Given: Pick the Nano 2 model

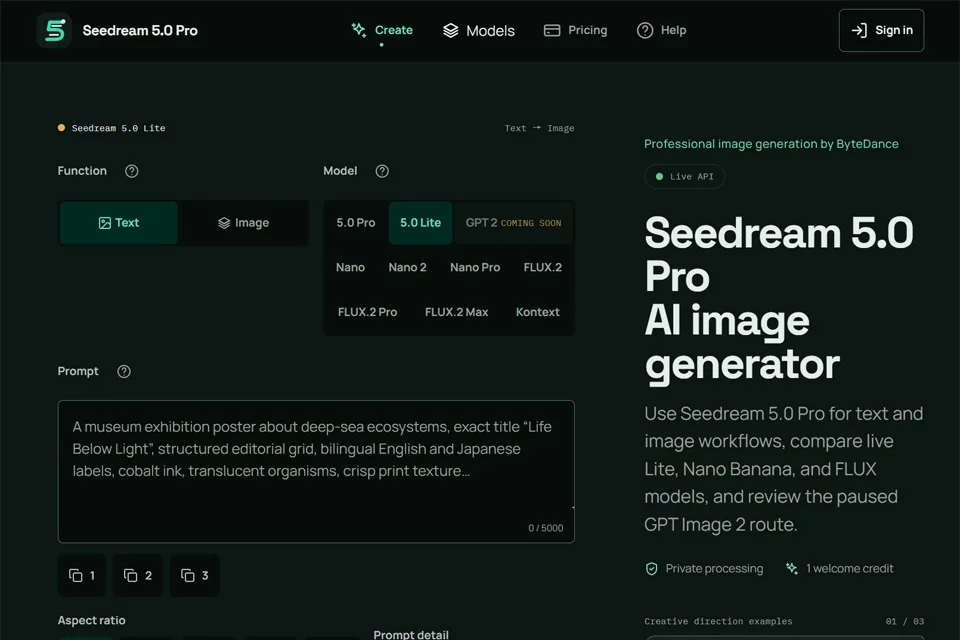Looking at the screenshot, I should tap(408, 268).
